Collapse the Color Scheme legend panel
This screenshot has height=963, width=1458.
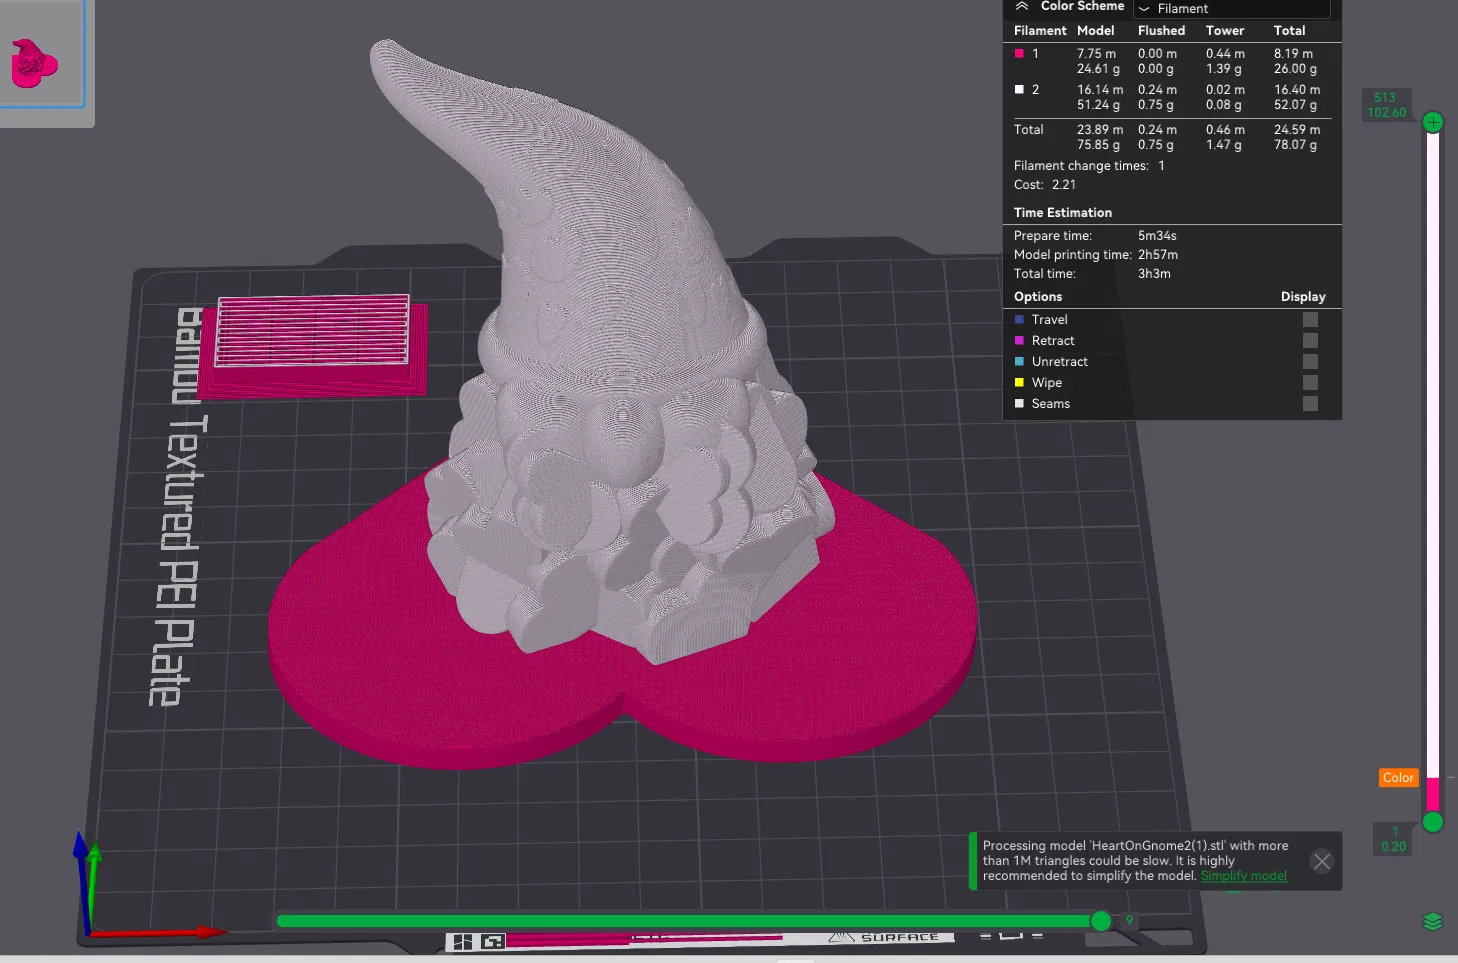pos(1022,6)
